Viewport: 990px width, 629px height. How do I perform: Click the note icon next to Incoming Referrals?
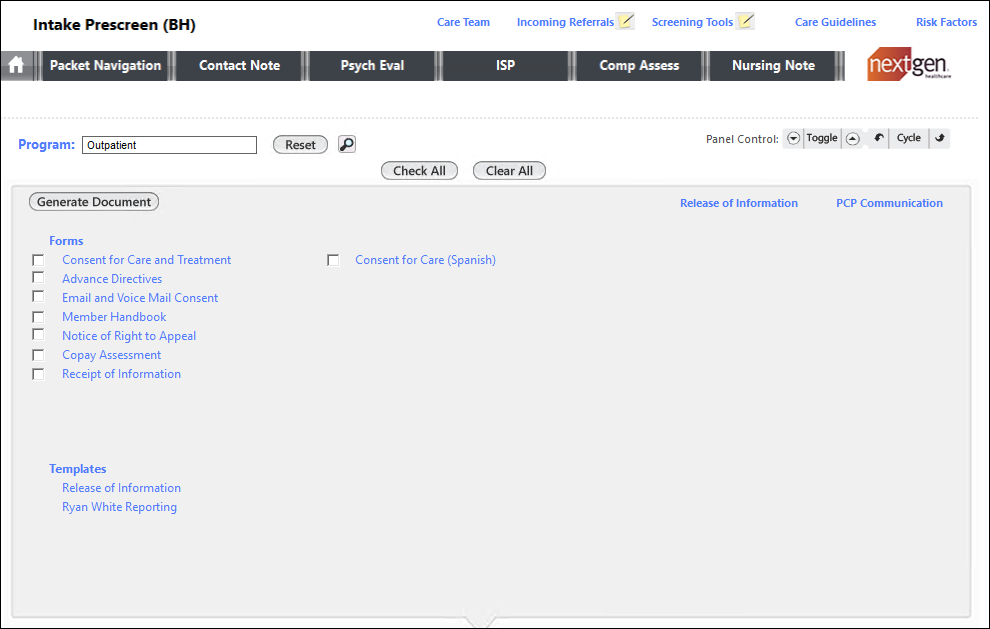coord(626,22)
